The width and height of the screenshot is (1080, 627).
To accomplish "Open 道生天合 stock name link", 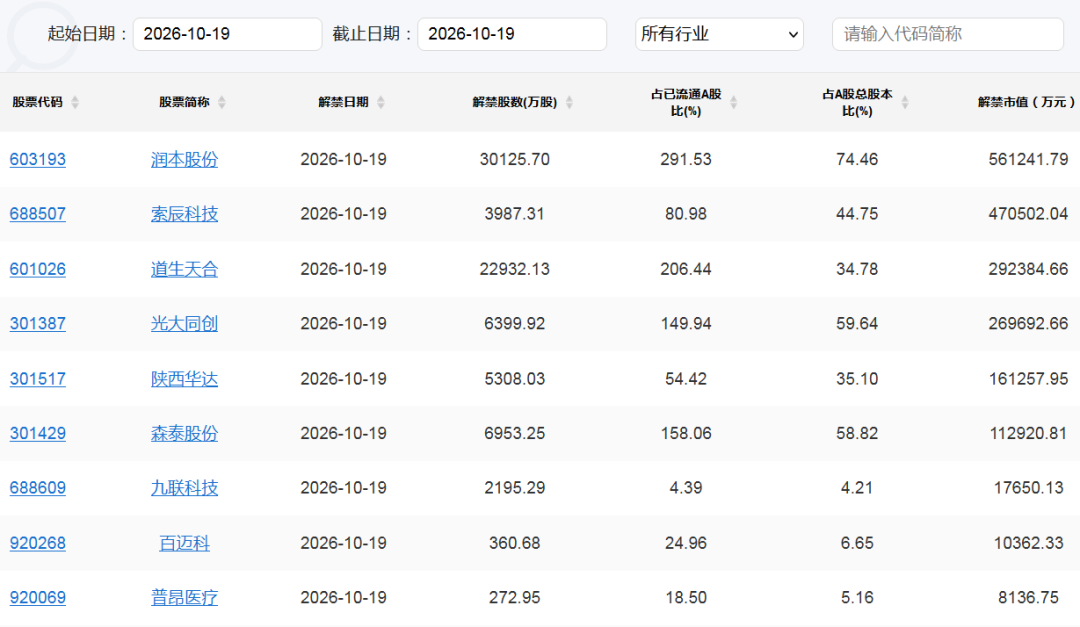I will coord(185,269).
